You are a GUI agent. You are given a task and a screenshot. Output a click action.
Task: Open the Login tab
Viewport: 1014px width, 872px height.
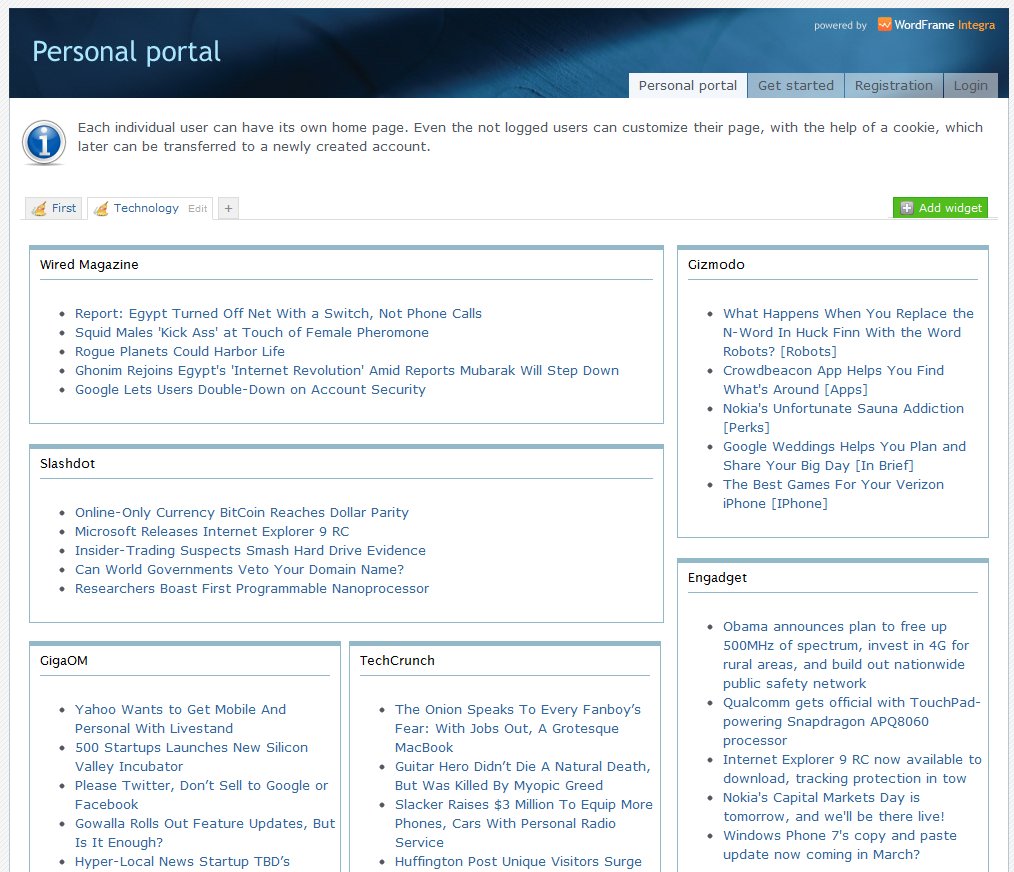pos(971,85)
